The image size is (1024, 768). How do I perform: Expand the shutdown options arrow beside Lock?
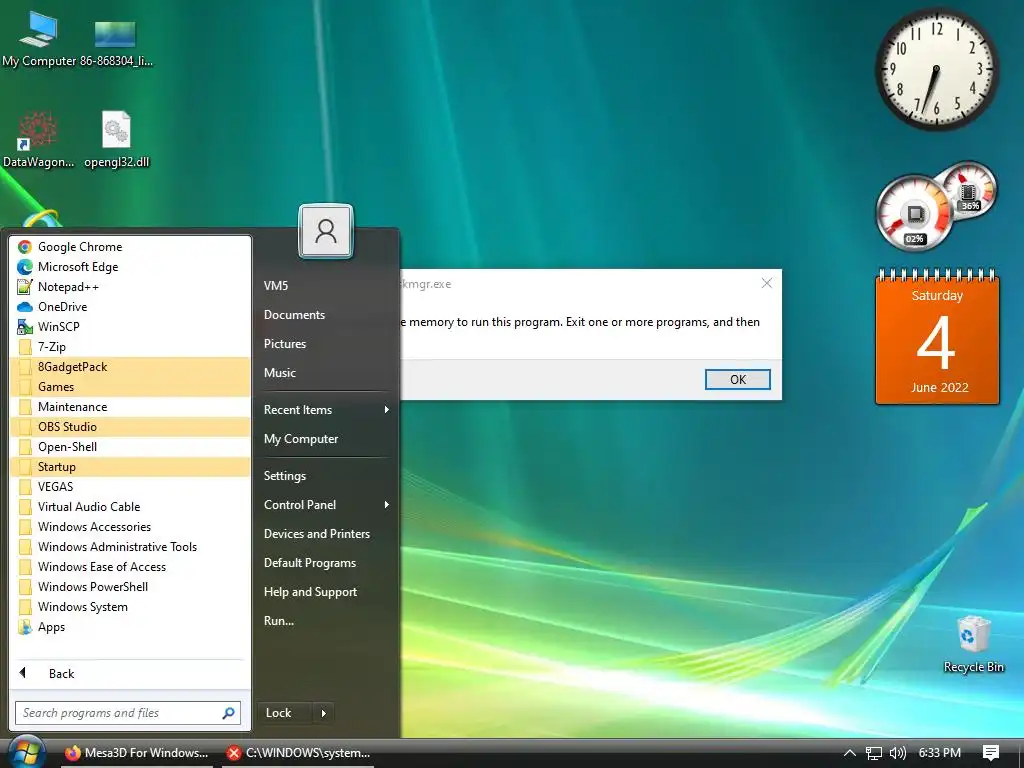coord(323,713)
